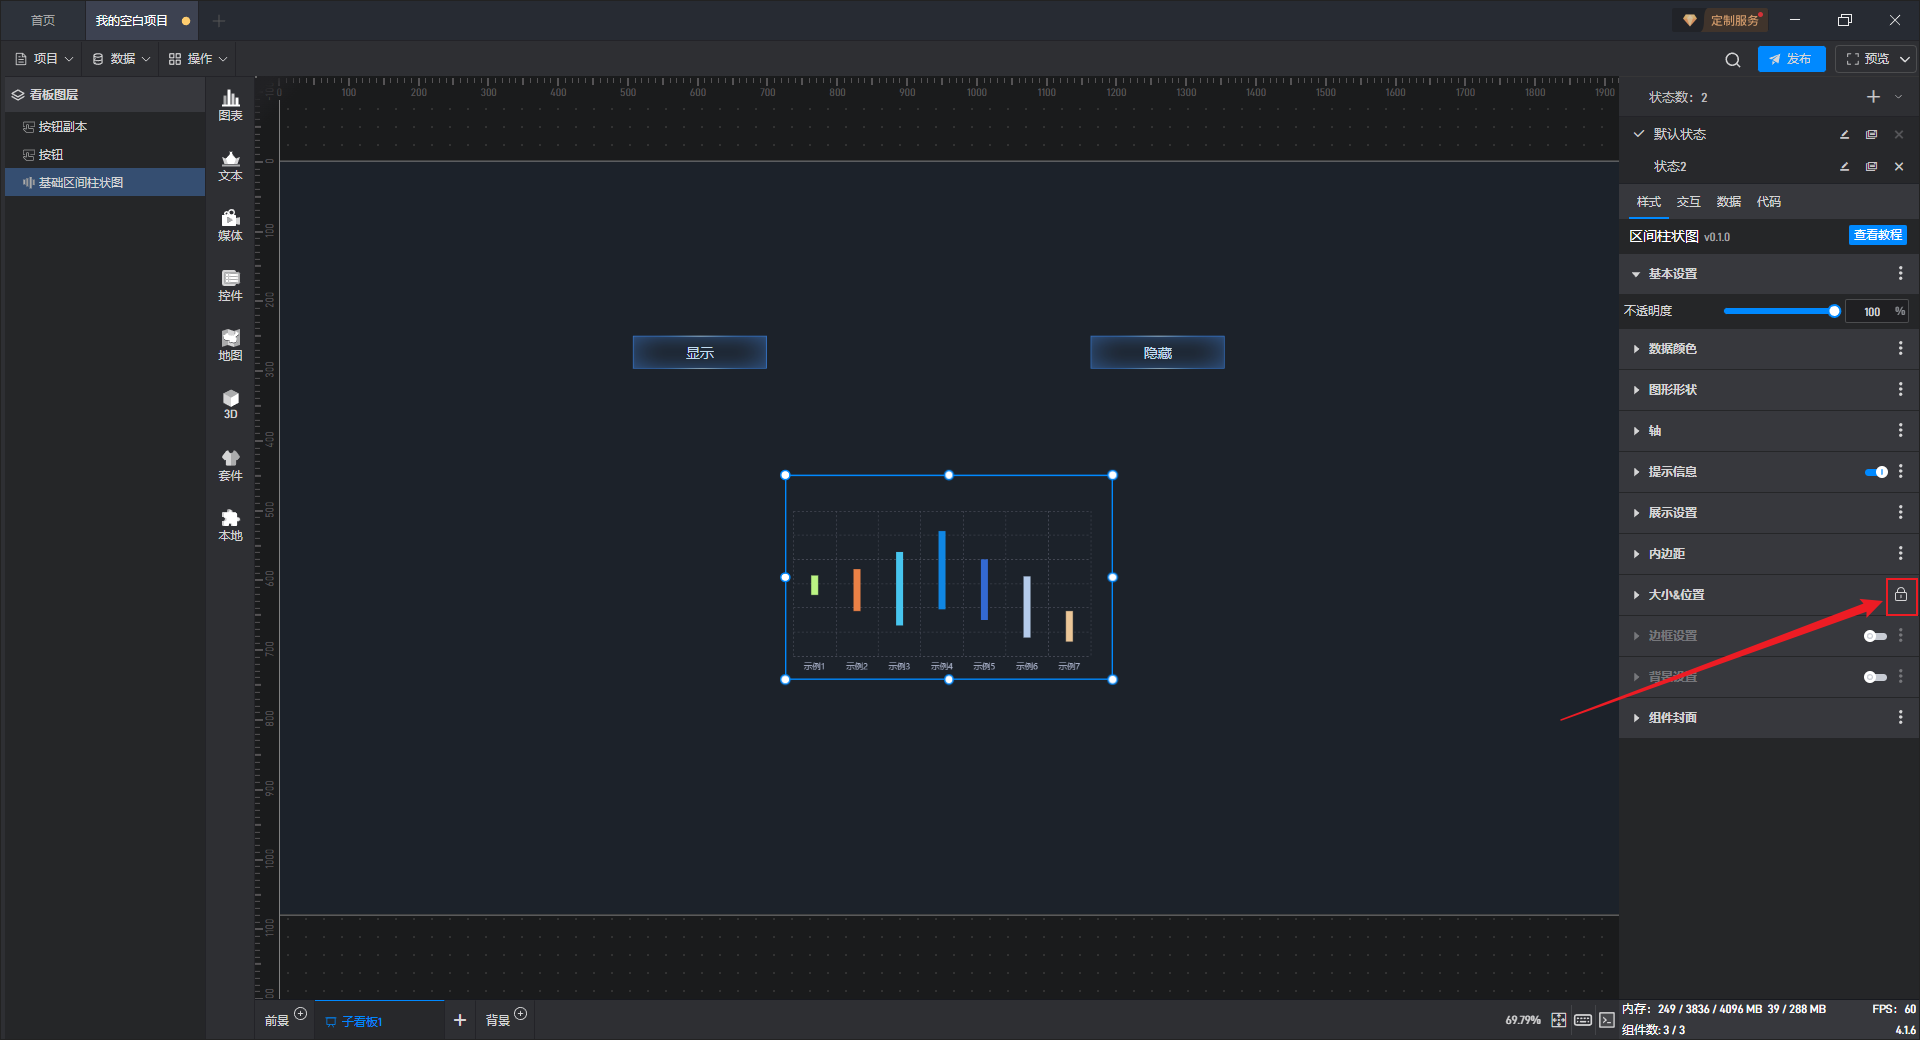Viewport: 1920px width, 1040px height.
Task: Expand the 大小&位置 section
Action: click(x=1636, y=595)
